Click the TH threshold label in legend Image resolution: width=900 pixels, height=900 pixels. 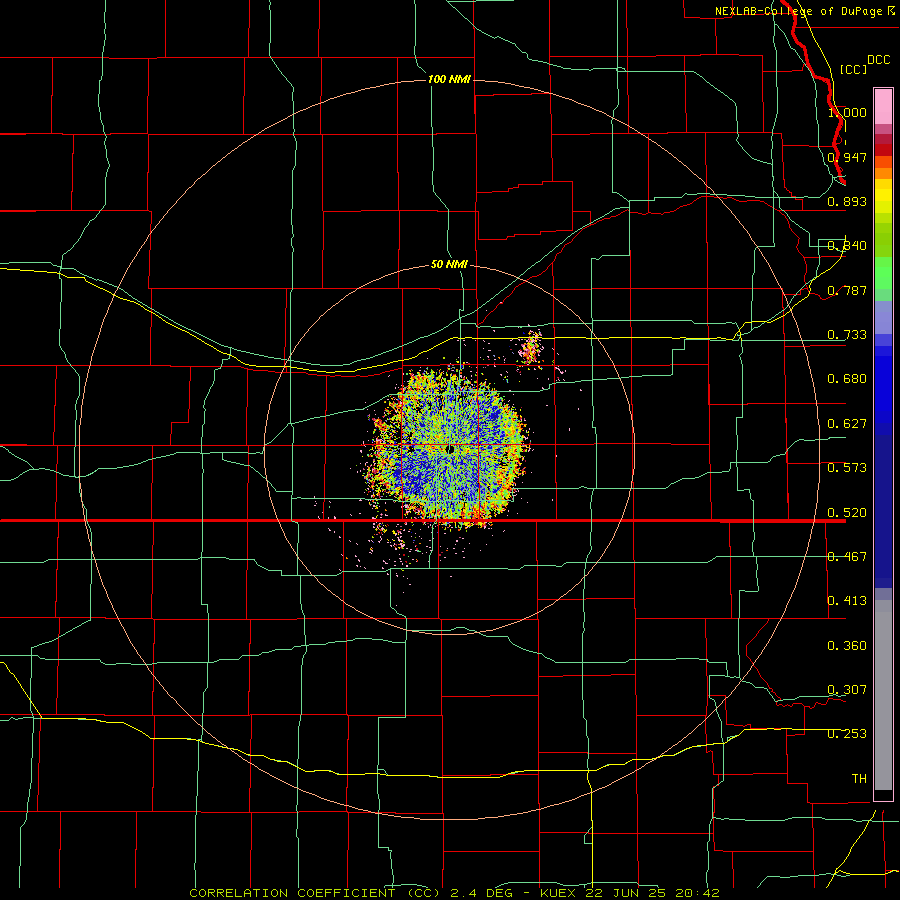[x=859, y=778]
